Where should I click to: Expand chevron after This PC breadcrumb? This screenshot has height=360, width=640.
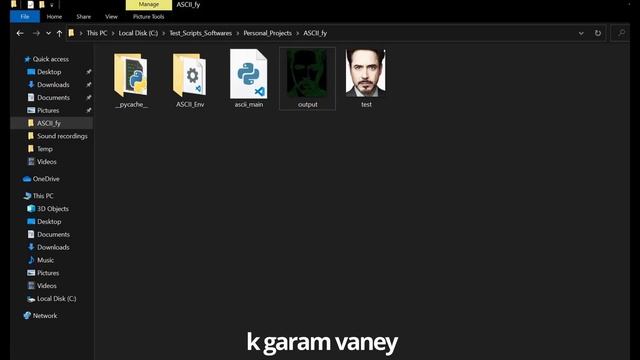[113, 33]
